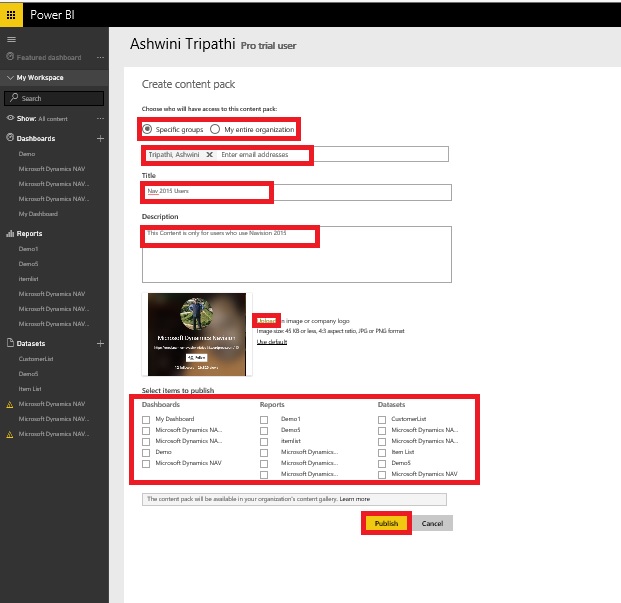Click the plus icon beside Datasets
Screen dimensions: 621x603
99,343
